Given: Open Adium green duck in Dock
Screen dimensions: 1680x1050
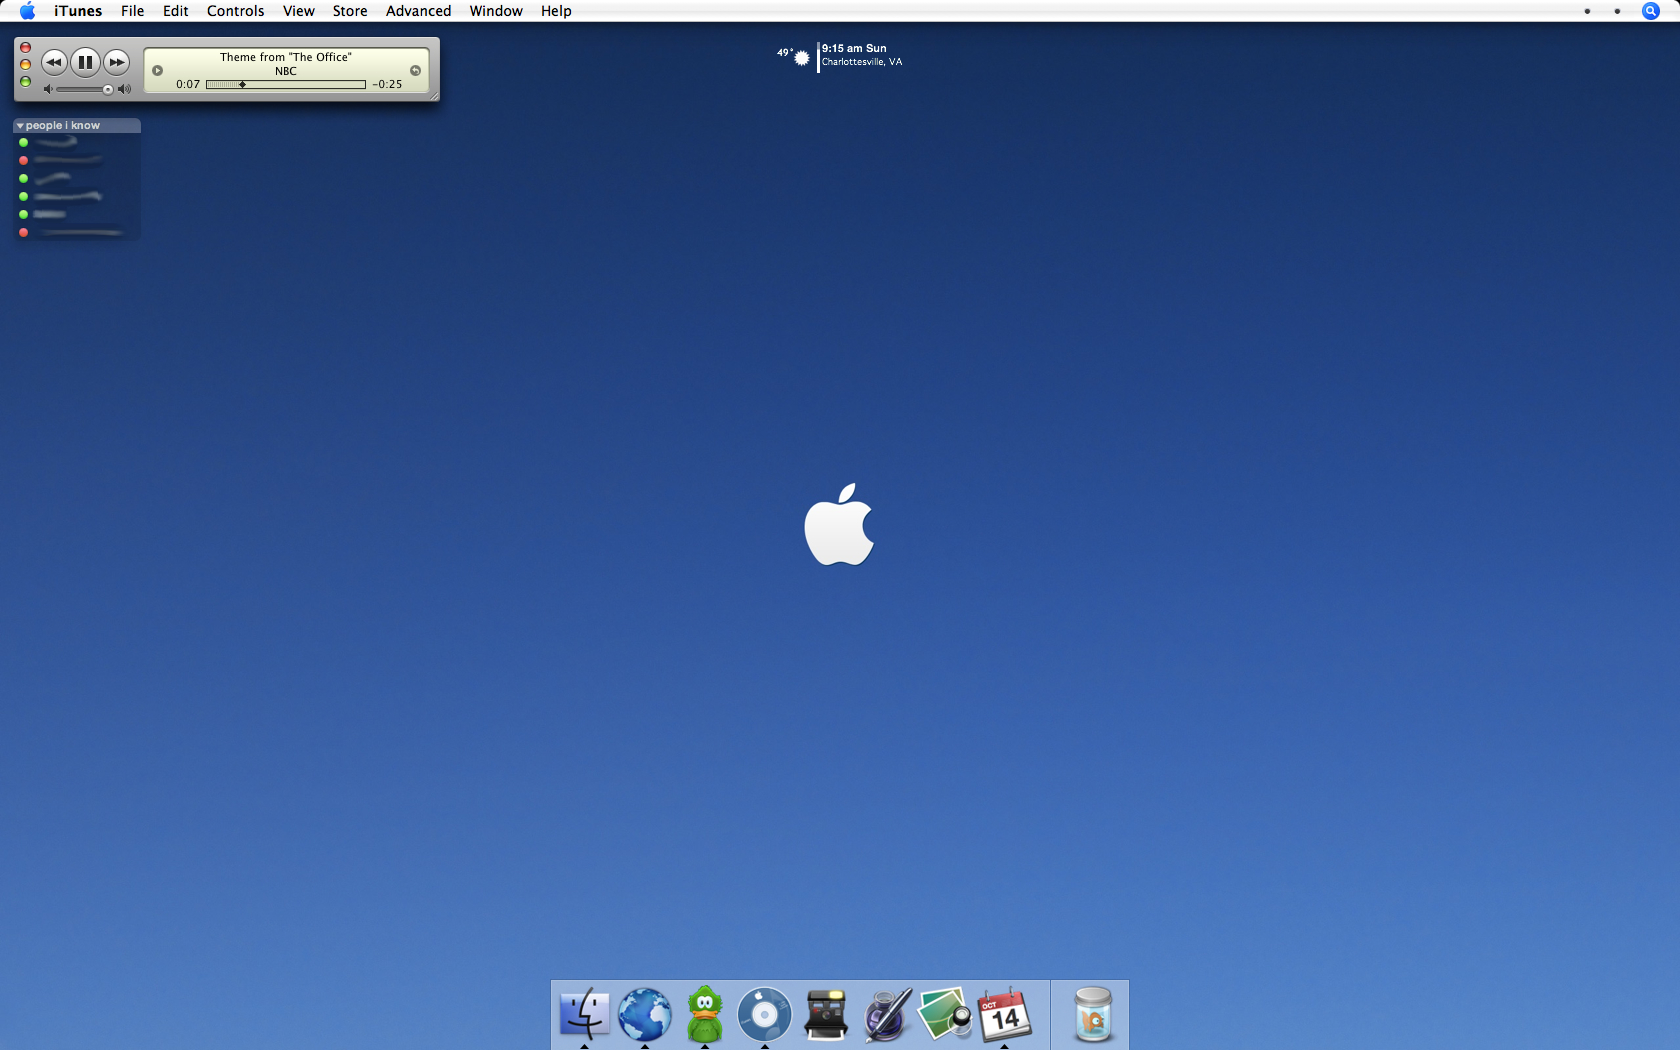Looking at the screenshot, I should click(x=705, y=1014).
